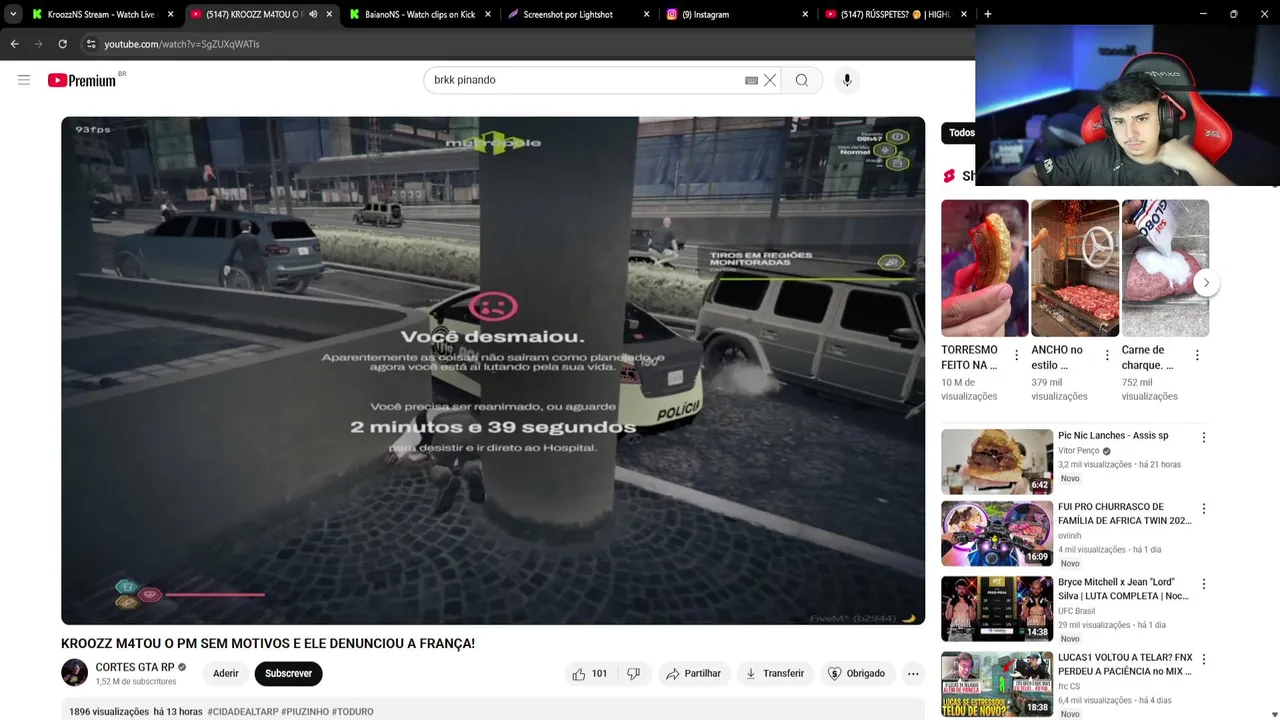Open options for Bryce Mitchell video

(1204, 583)
